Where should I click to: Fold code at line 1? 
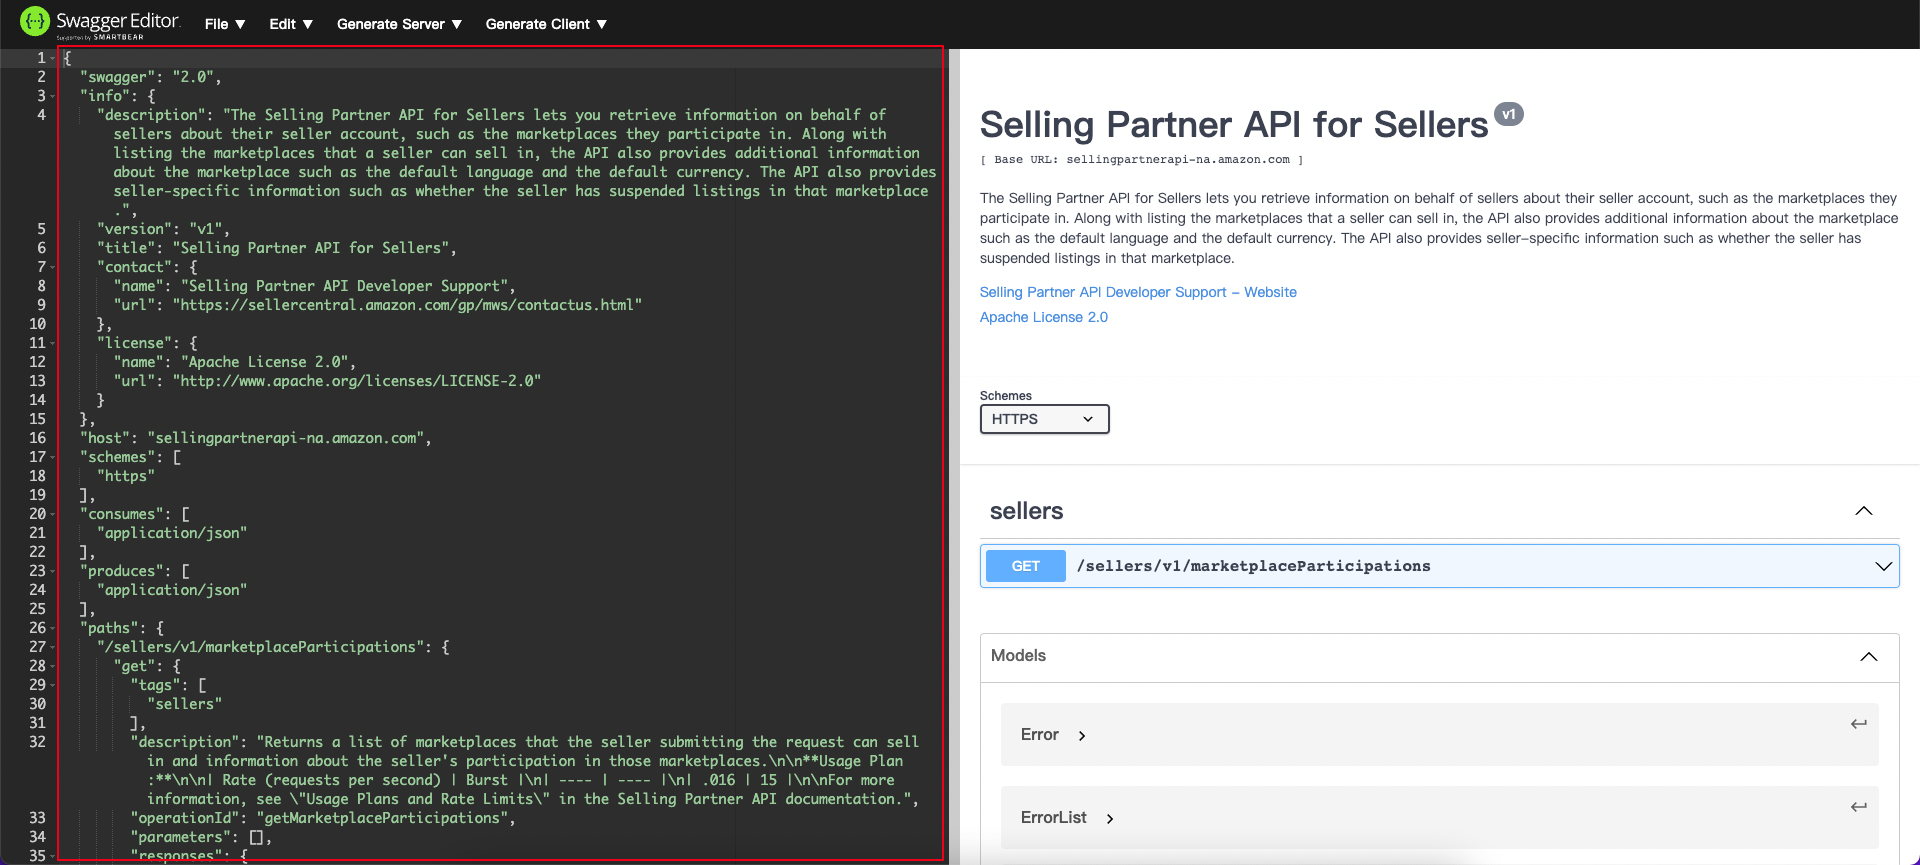(x=52, y=58)
